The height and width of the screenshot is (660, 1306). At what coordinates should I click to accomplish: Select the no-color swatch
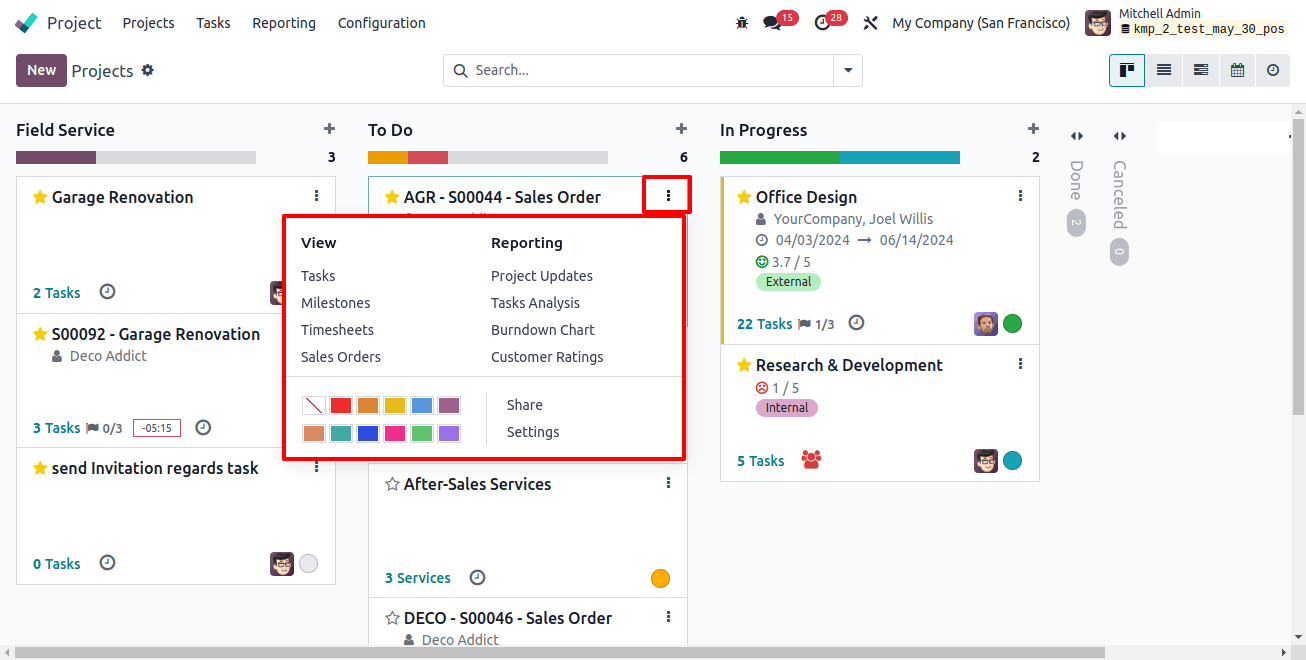[x=314, y=405]
